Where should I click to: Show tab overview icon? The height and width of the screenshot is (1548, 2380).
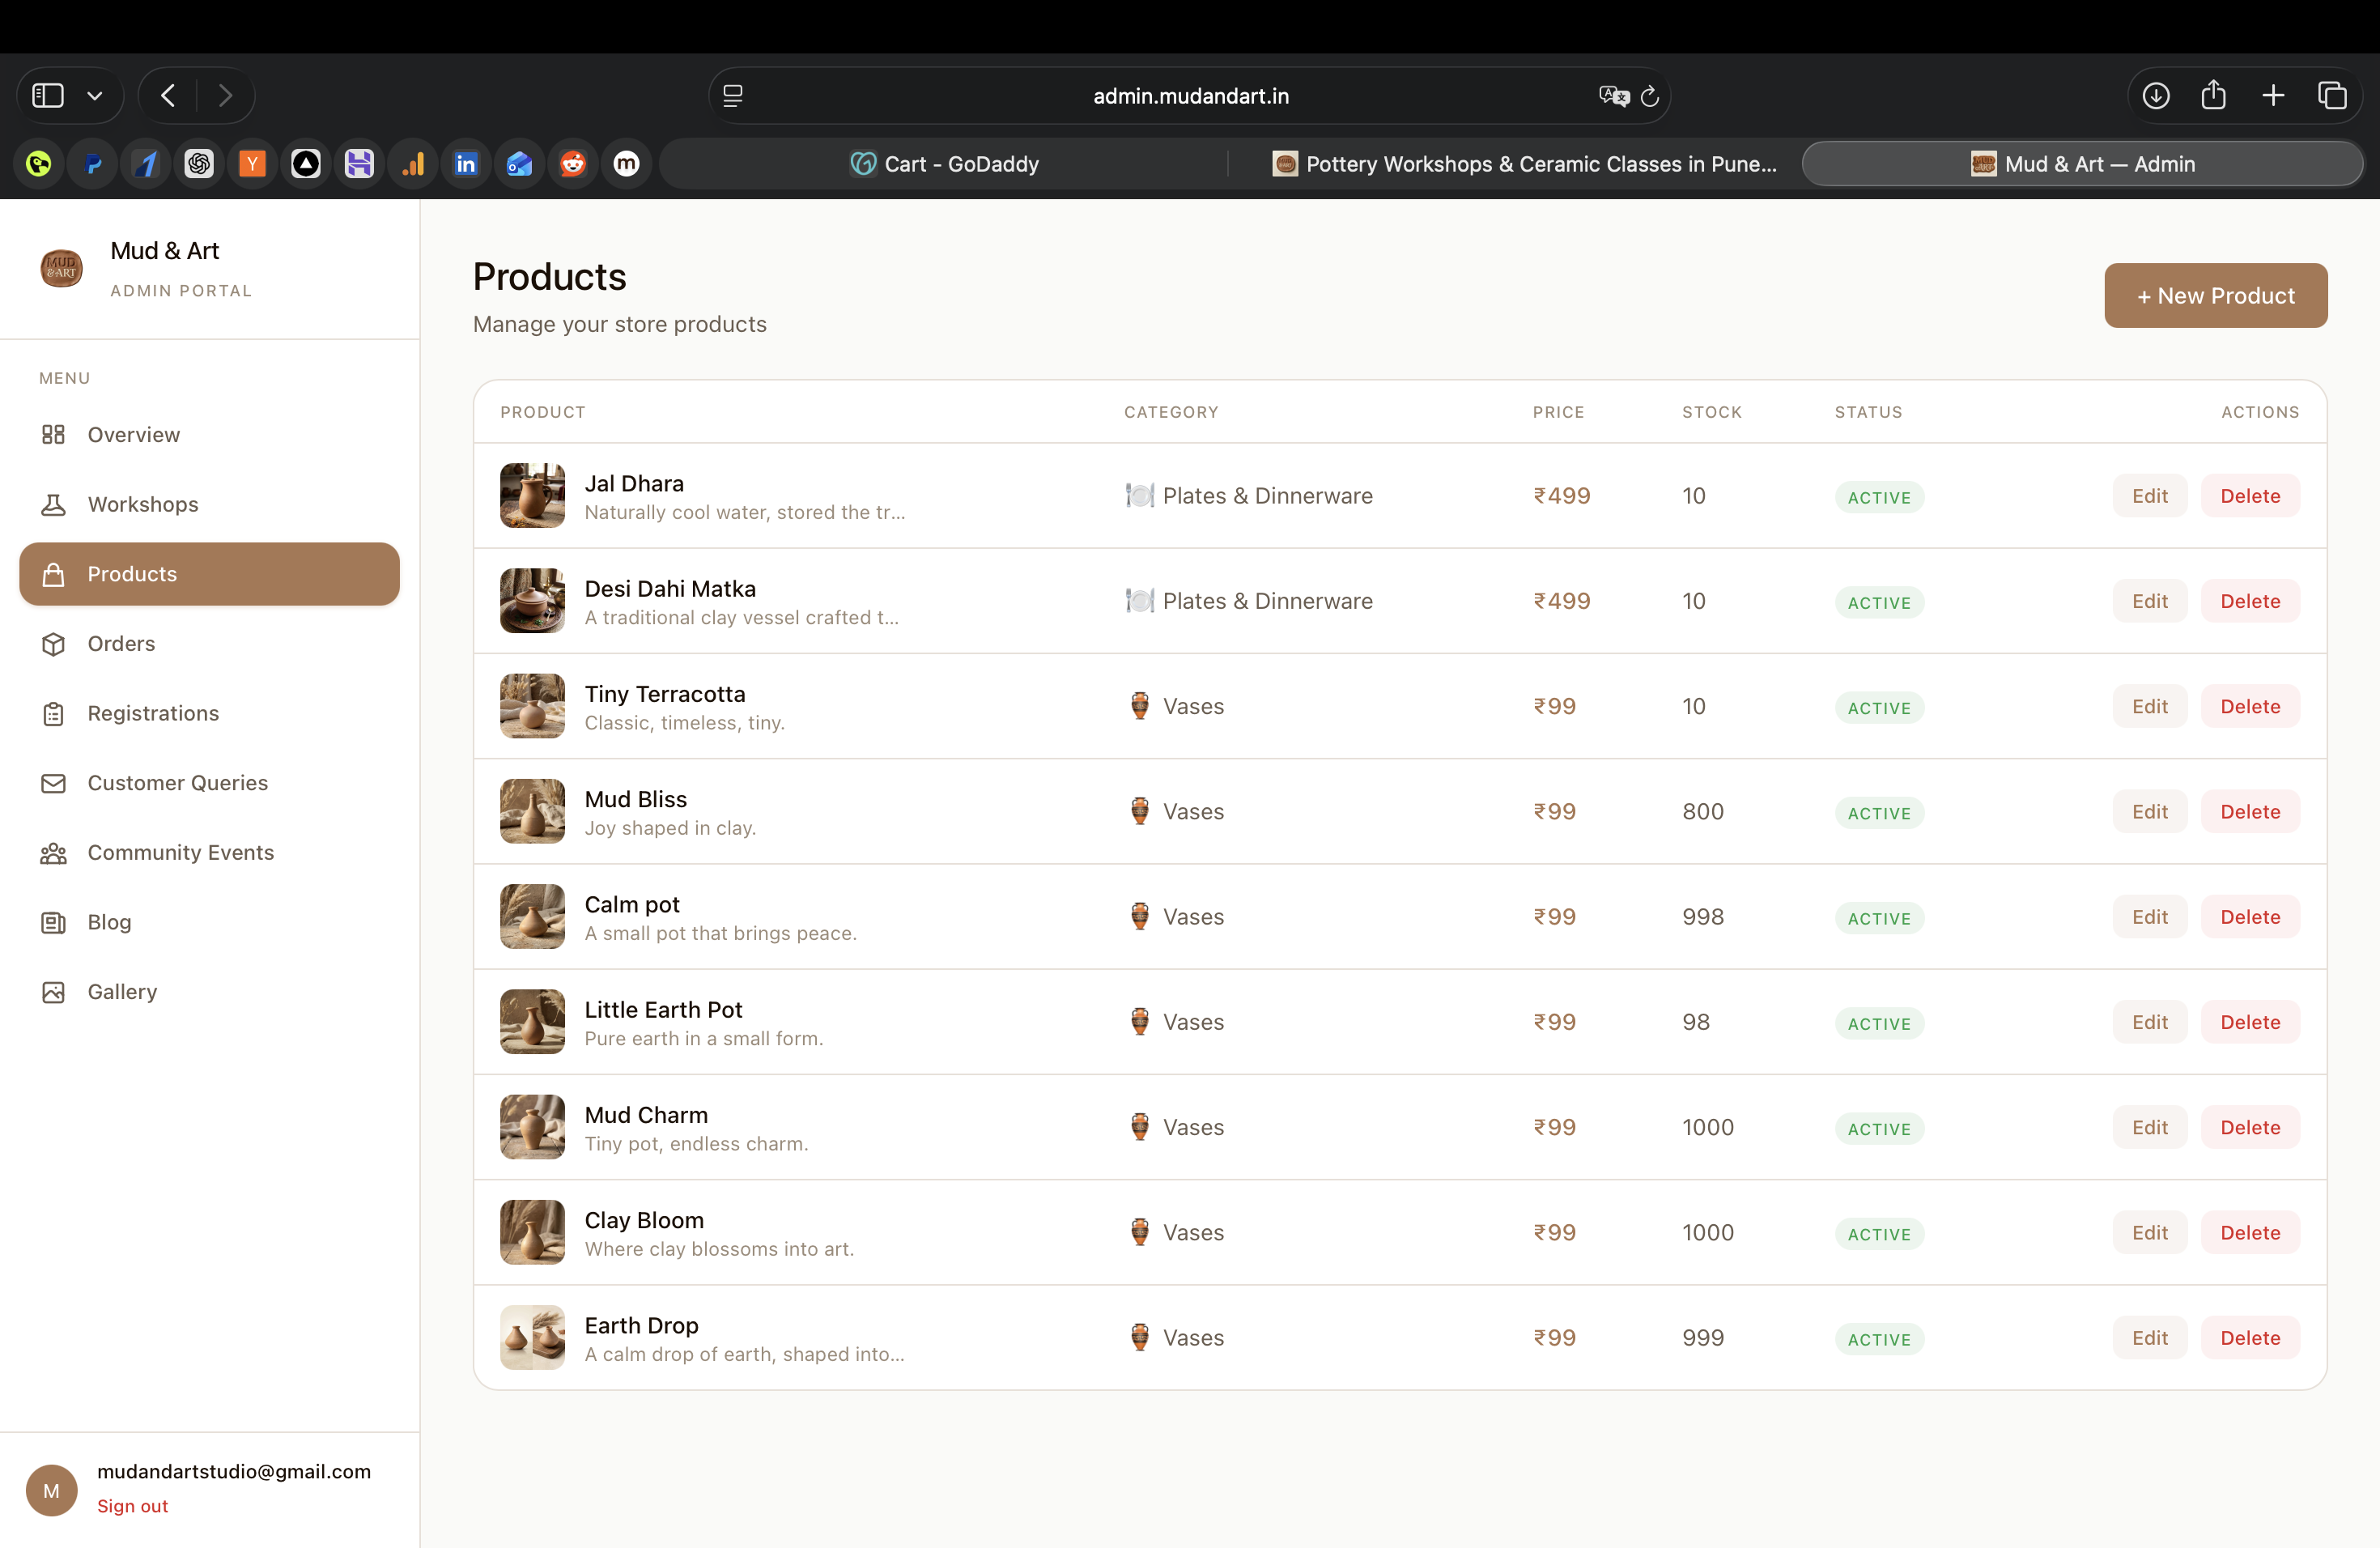click(2332, 96)
